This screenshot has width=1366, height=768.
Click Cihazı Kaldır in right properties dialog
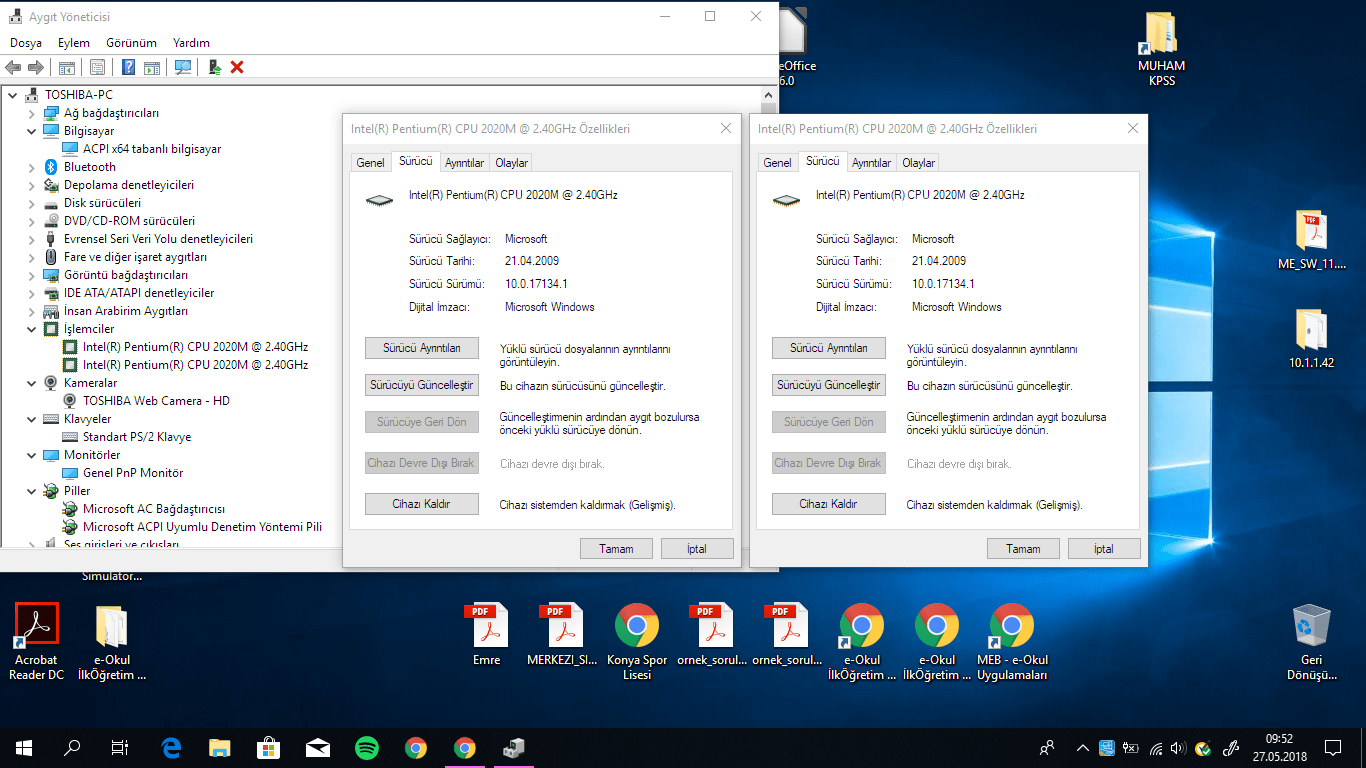click(829, 504)
